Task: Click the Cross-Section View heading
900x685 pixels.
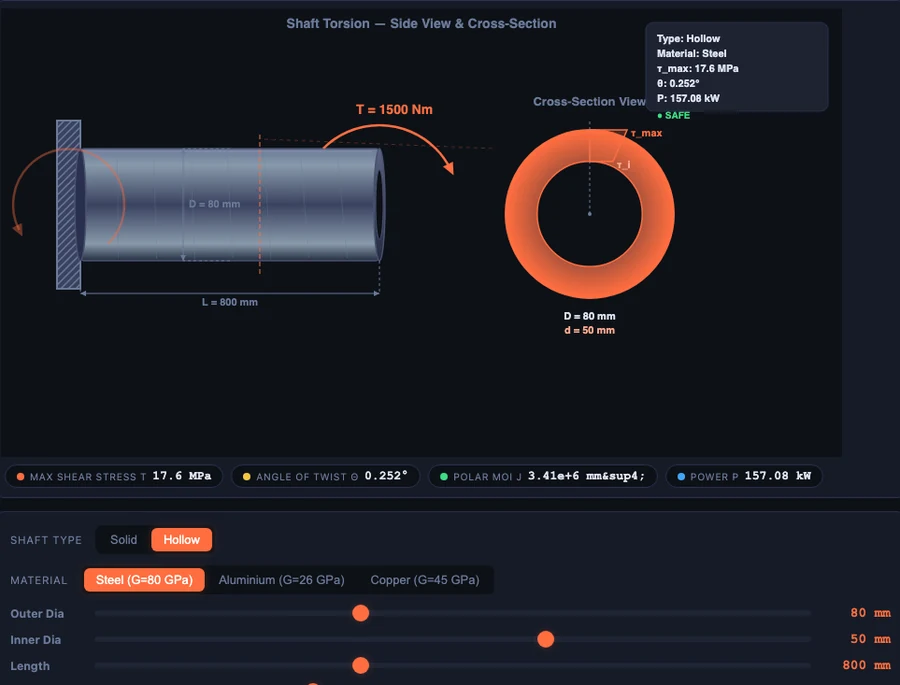Action: pyautogui.click(x=589, y=102)
